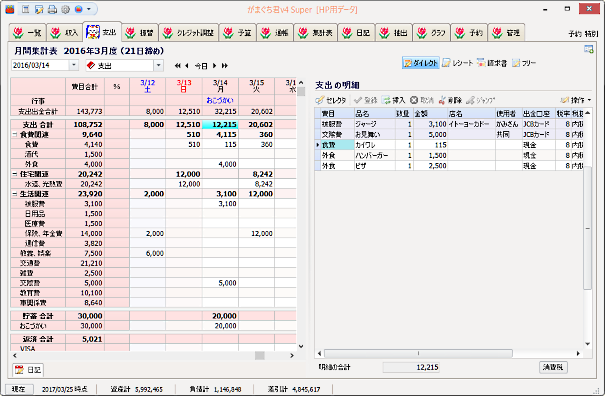This screenshot has width=605, height=396.
Task: Click the detail grid horizontal scrollbar thumb
Action: tap(418, 353)
